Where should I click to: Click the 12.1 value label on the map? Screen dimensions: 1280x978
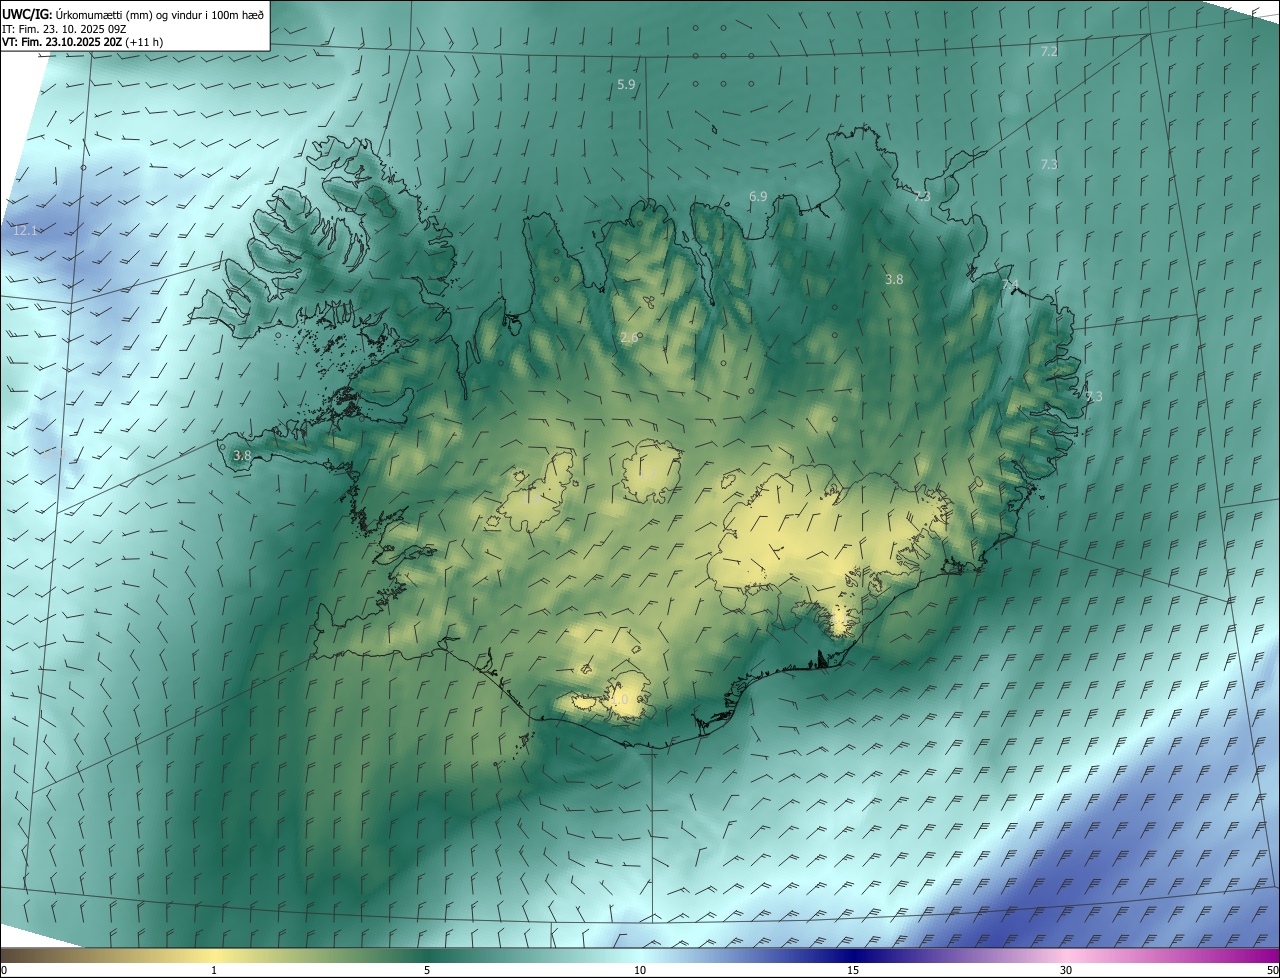[x=25, y=231]
